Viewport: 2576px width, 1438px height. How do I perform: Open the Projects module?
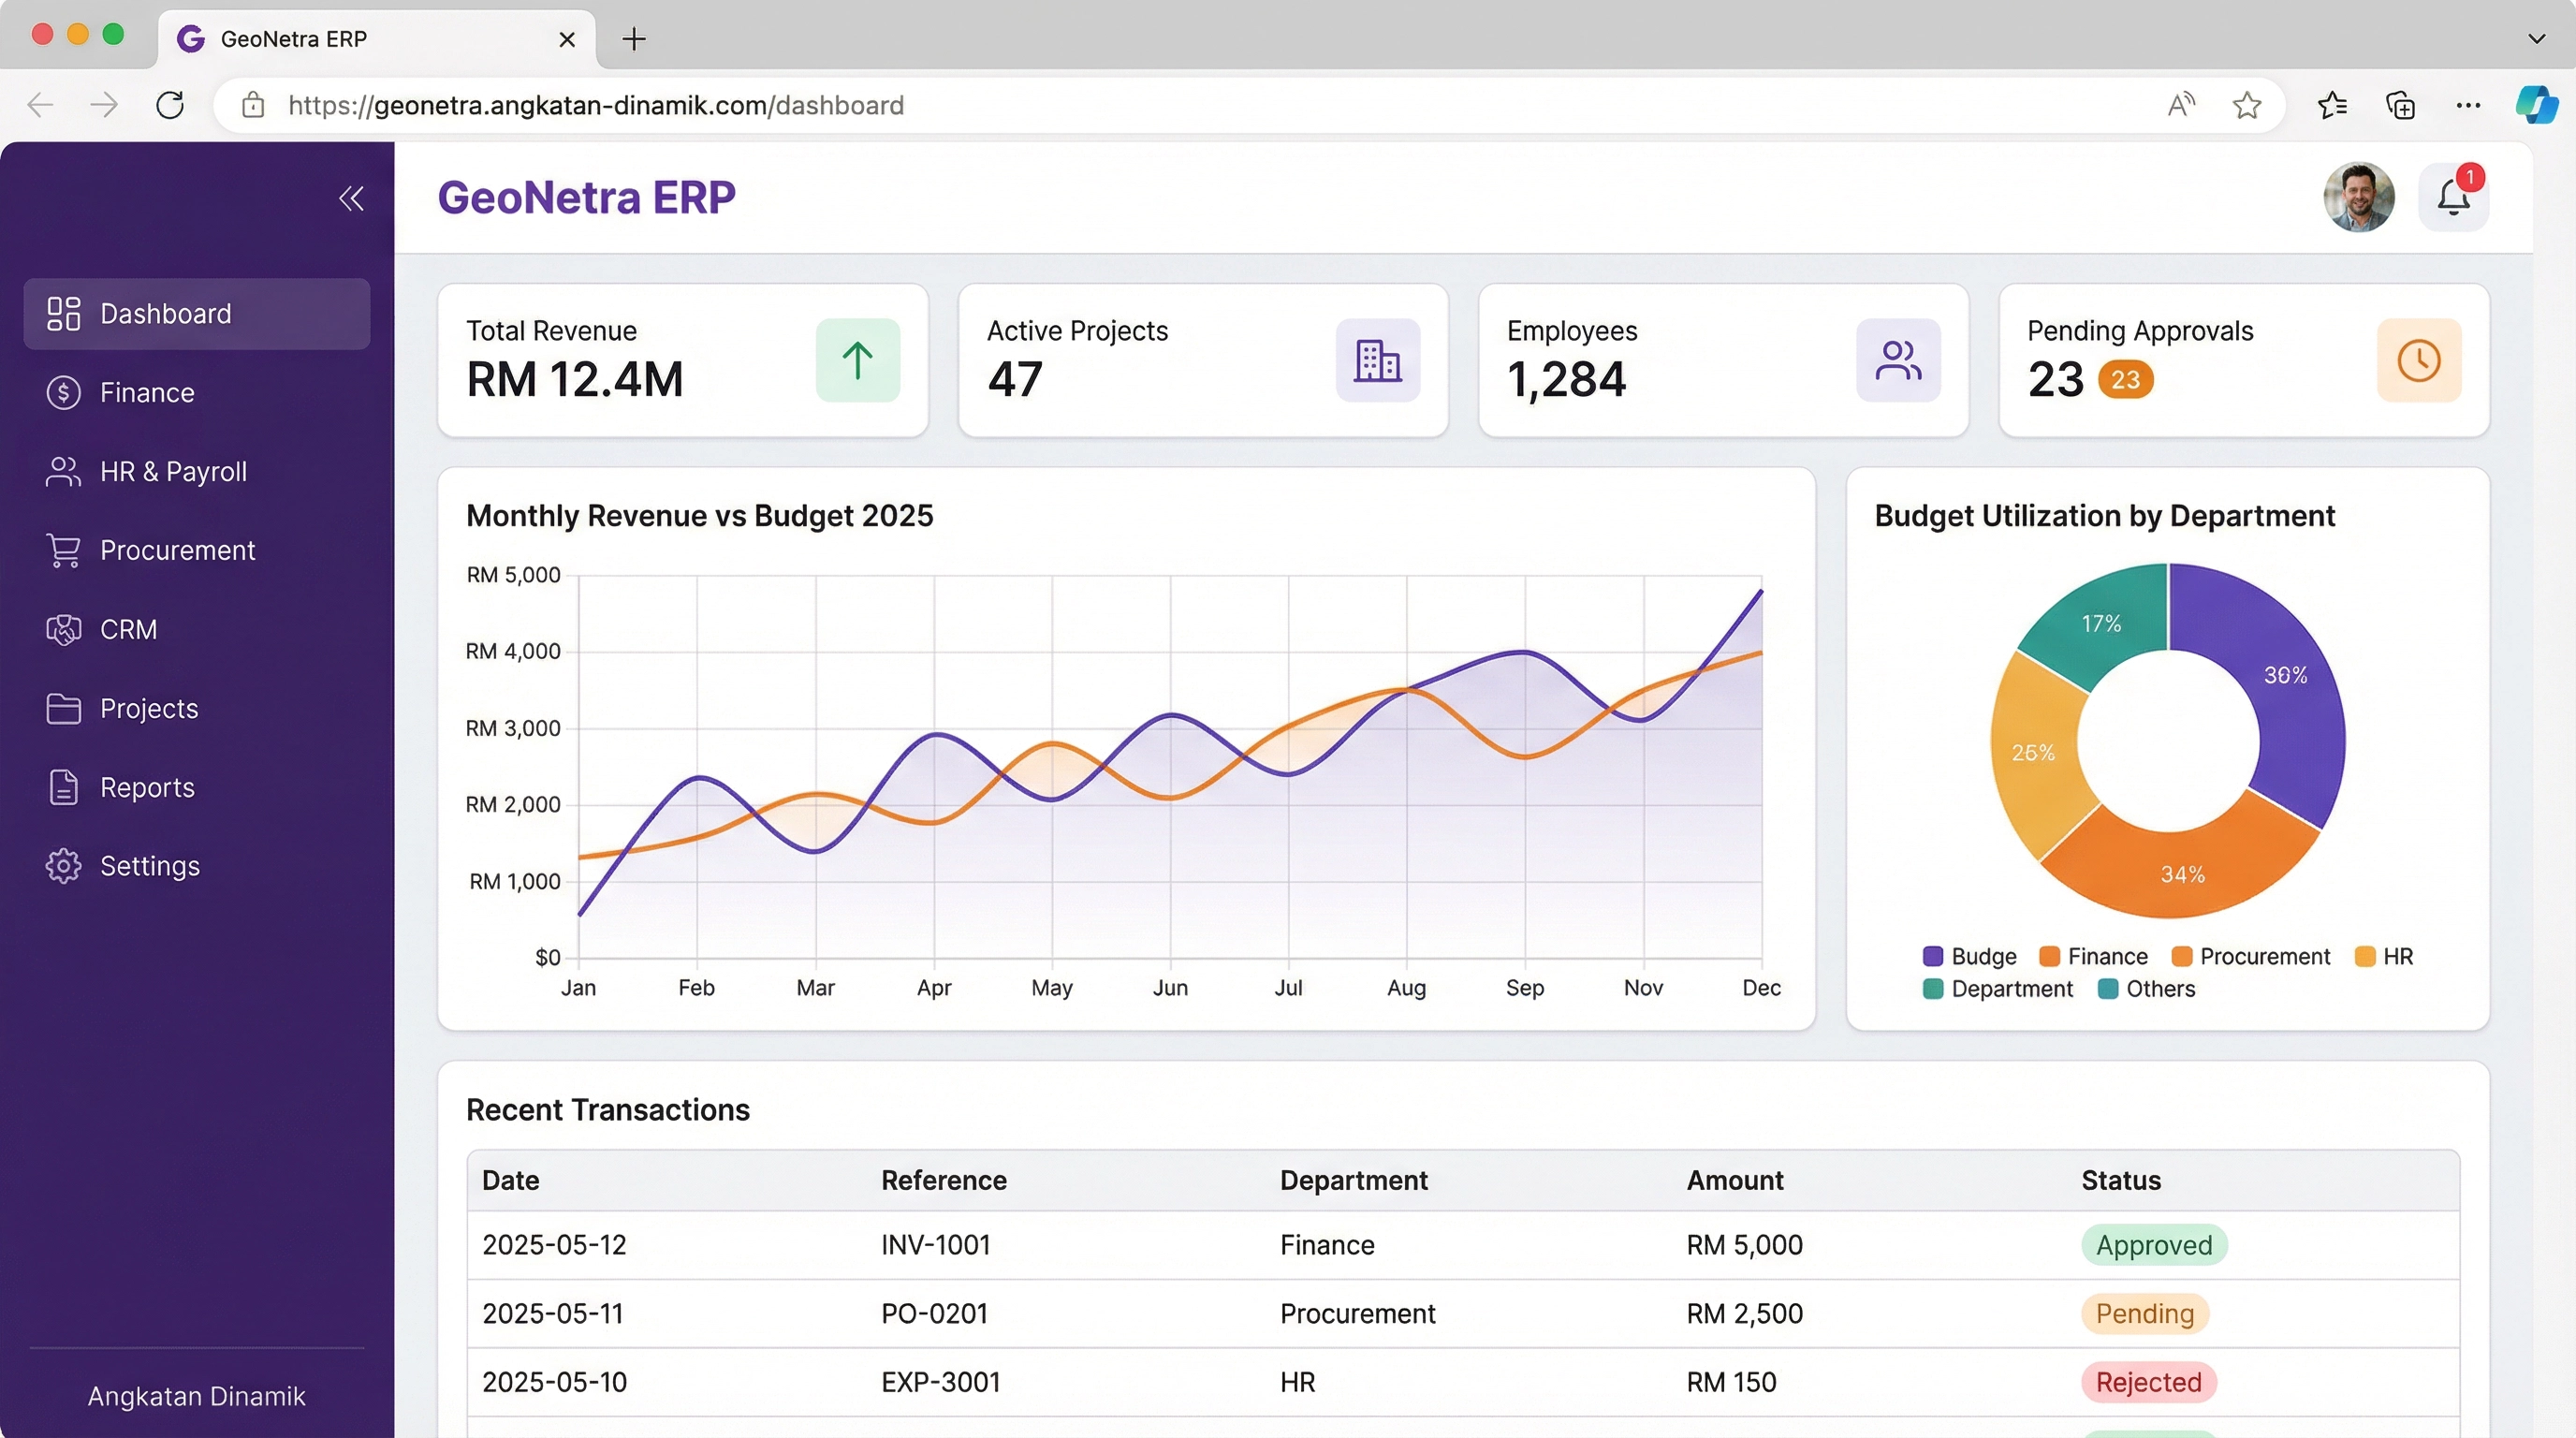[148, 708]
